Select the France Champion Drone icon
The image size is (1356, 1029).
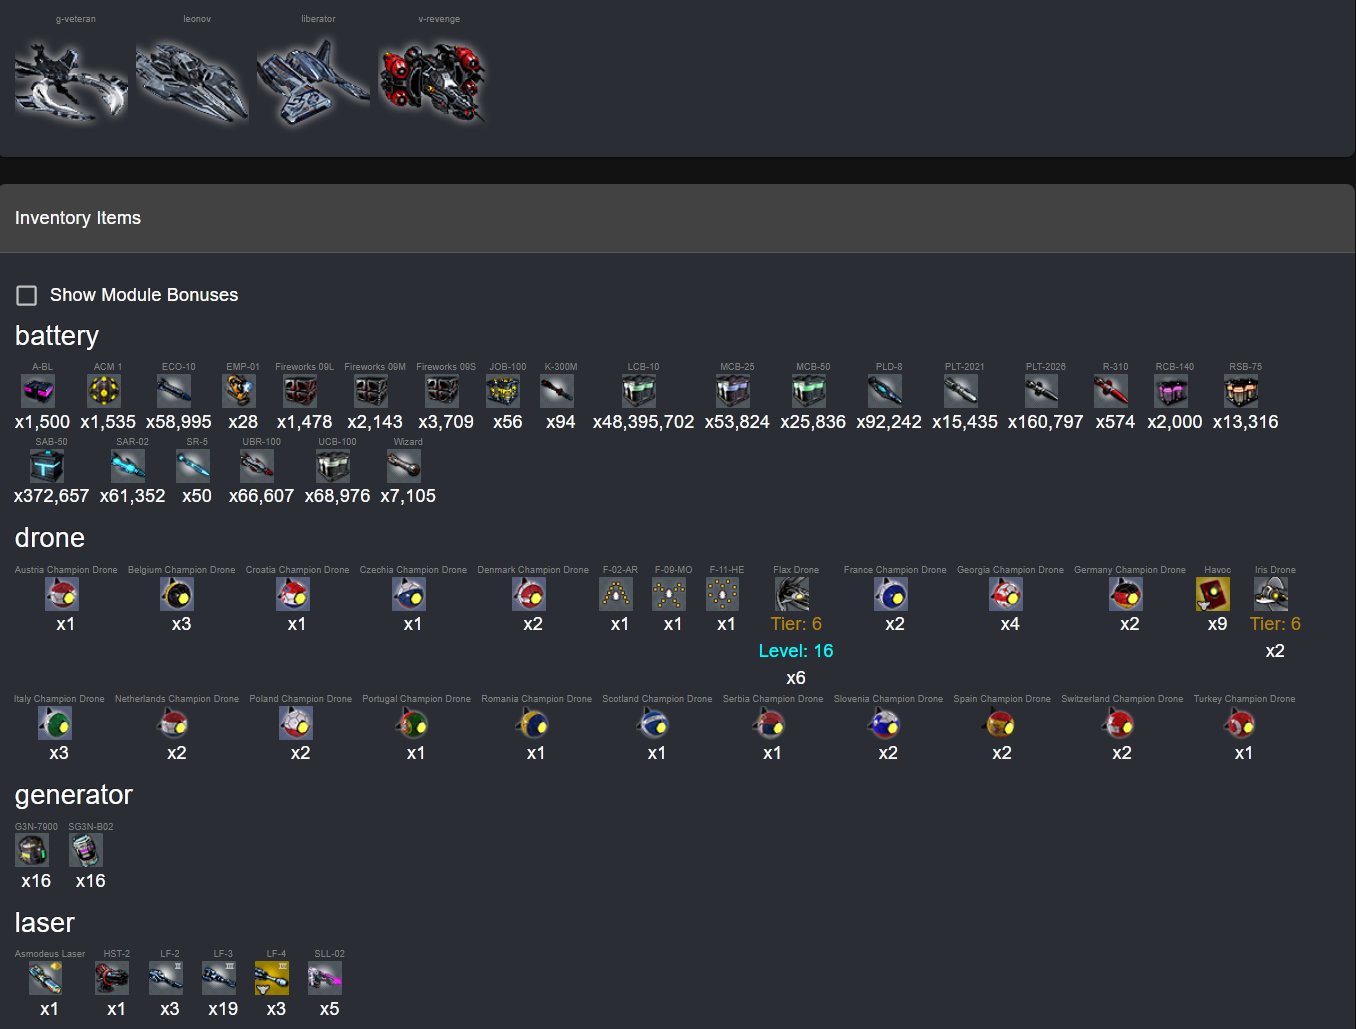click(891, 594)
